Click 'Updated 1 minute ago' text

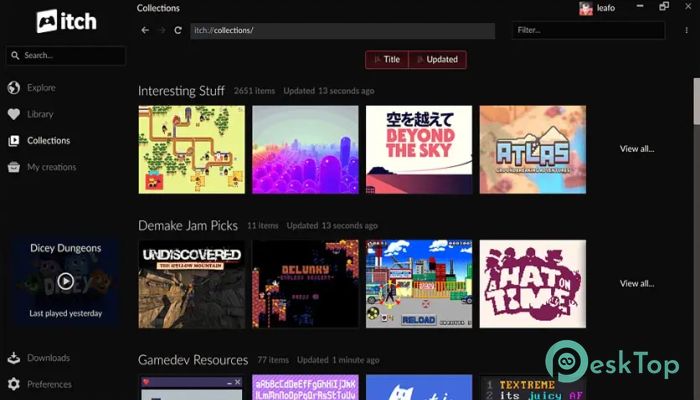click(338, 360)
